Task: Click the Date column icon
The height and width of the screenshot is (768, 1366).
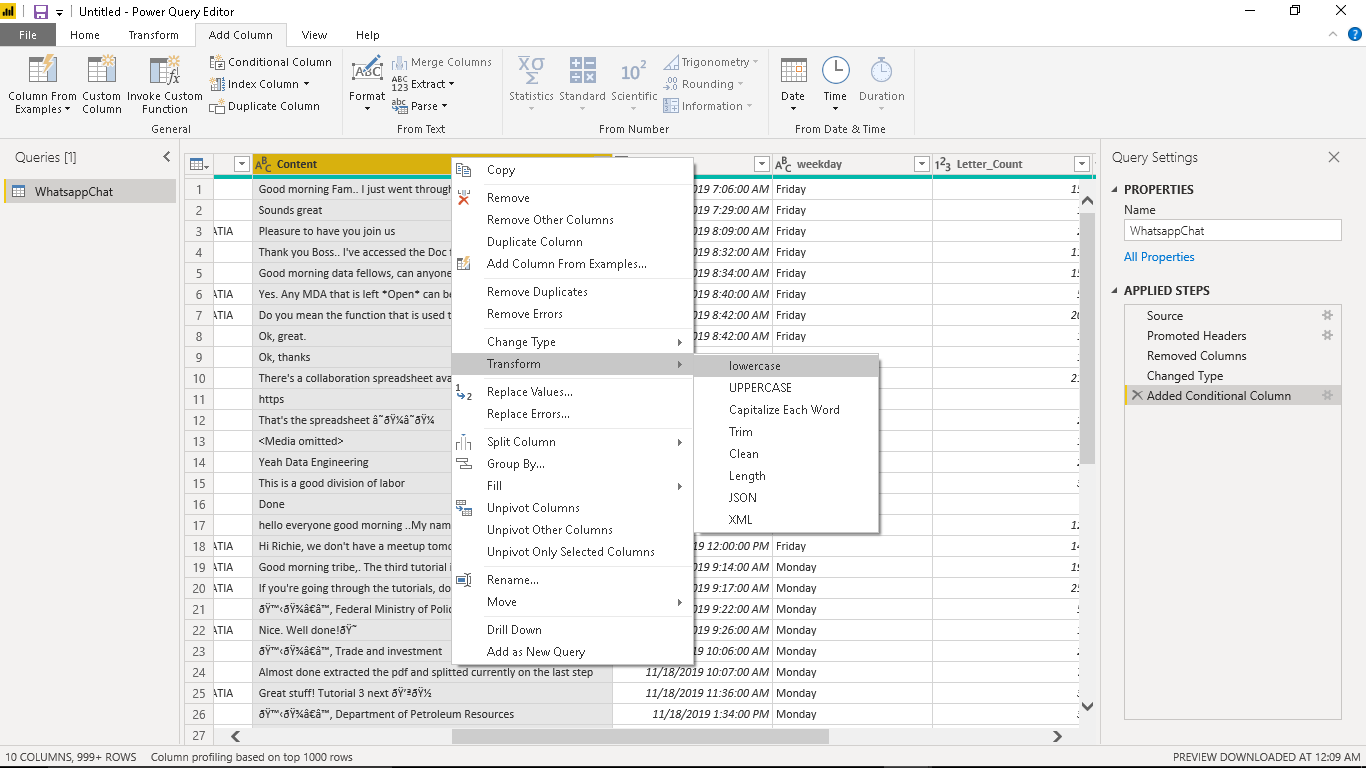Action: [x=793, y=71]
